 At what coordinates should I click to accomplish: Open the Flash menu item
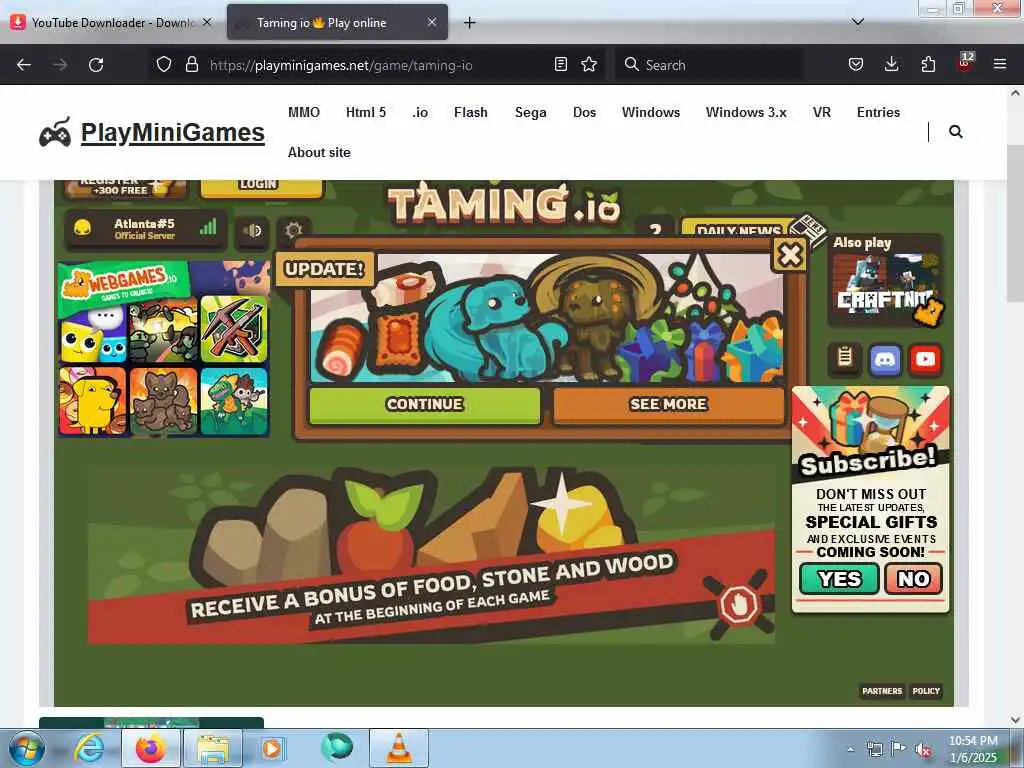tap(471, 112)
